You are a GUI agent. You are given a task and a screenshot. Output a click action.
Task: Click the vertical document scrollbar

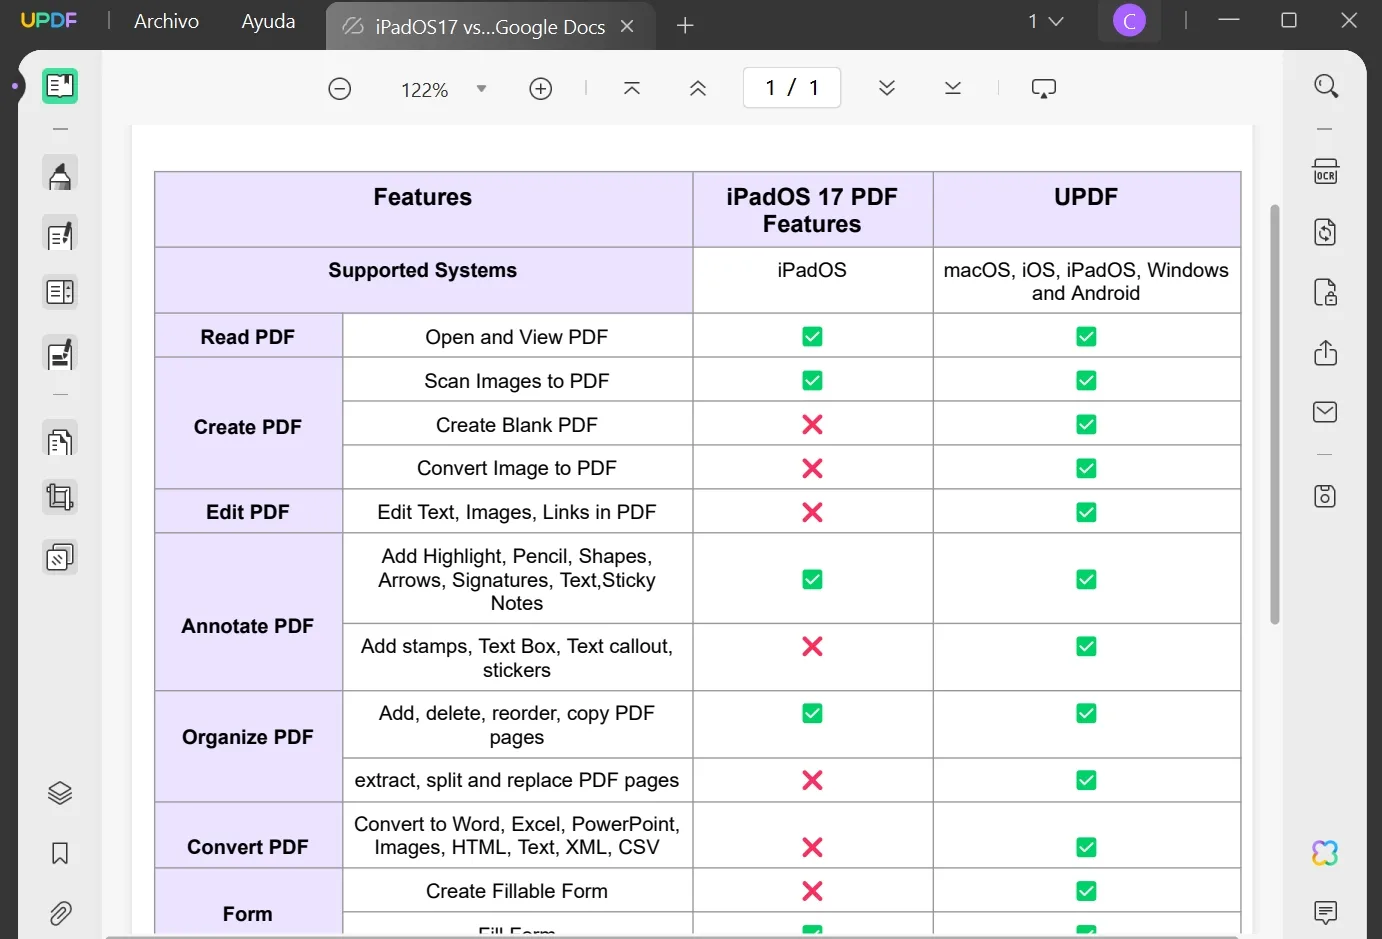tap(1275, 415)
